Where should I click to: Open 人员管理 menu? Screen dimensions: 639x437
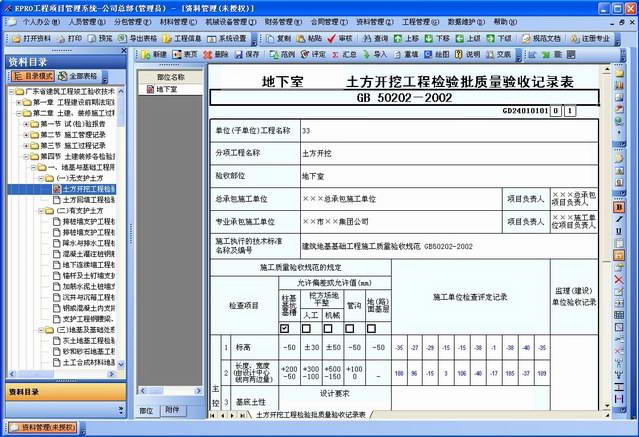86,22
